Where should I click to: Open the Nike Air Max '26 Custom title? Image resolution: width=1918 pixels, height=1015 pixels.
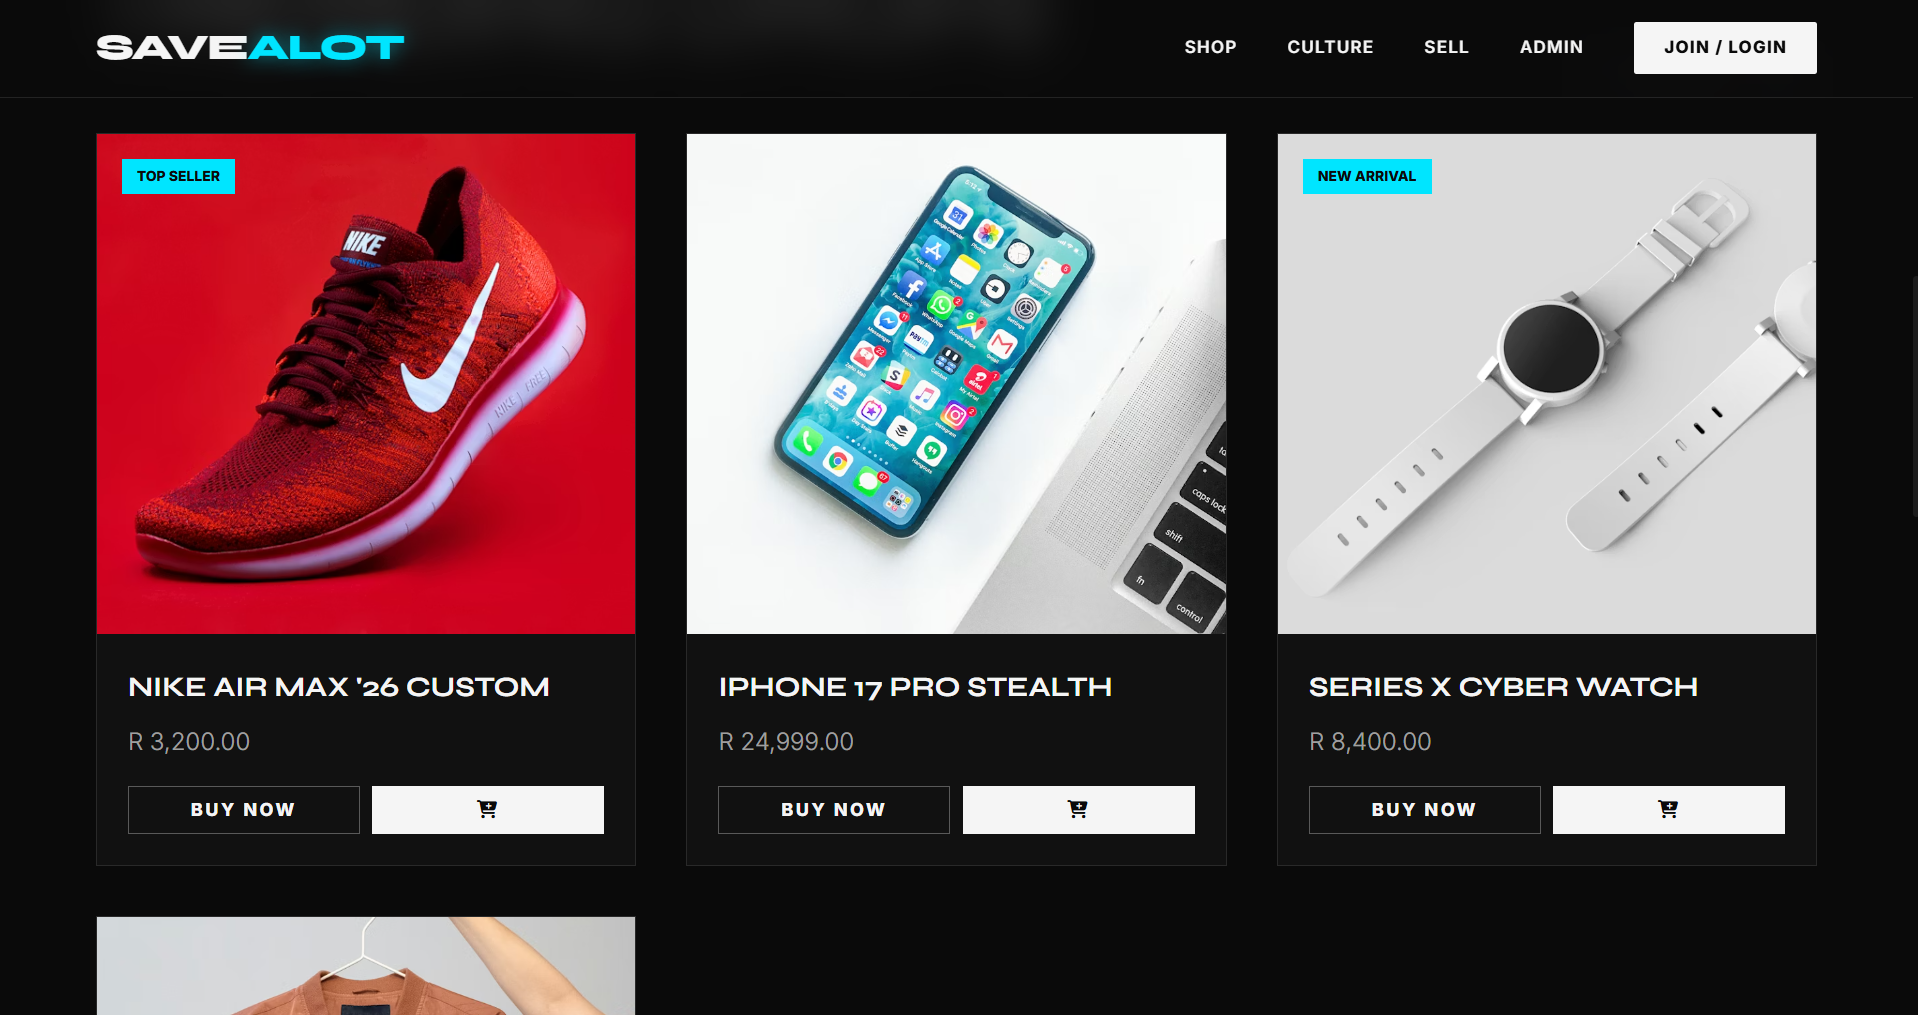339,687
